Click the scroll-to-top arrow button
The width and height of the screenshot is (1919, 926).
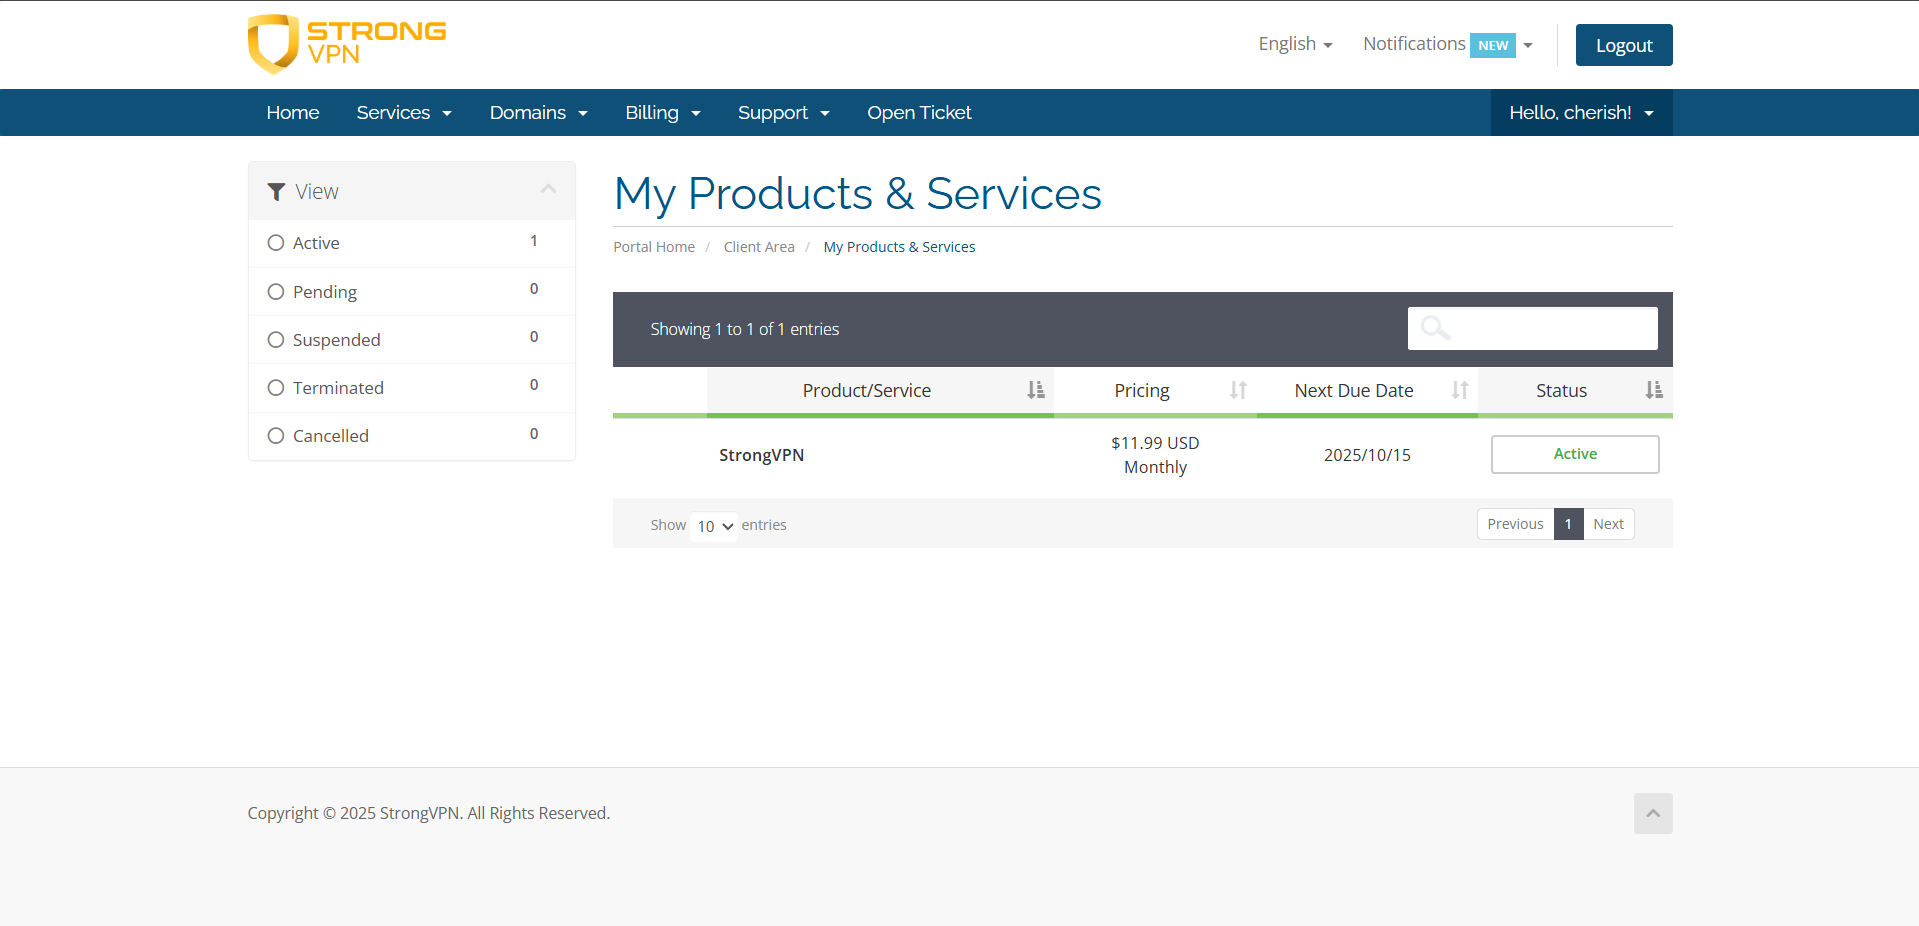(x=1652, y=813)
